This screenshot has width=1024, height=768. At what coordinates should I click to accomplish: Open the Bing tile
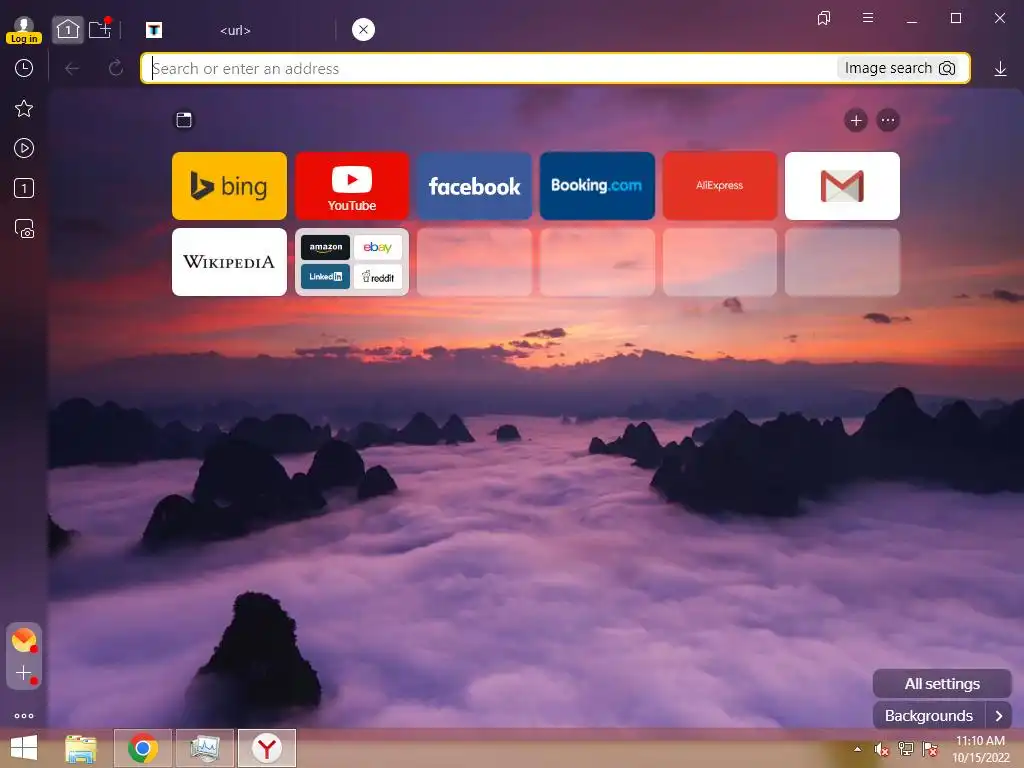point(229,186)
